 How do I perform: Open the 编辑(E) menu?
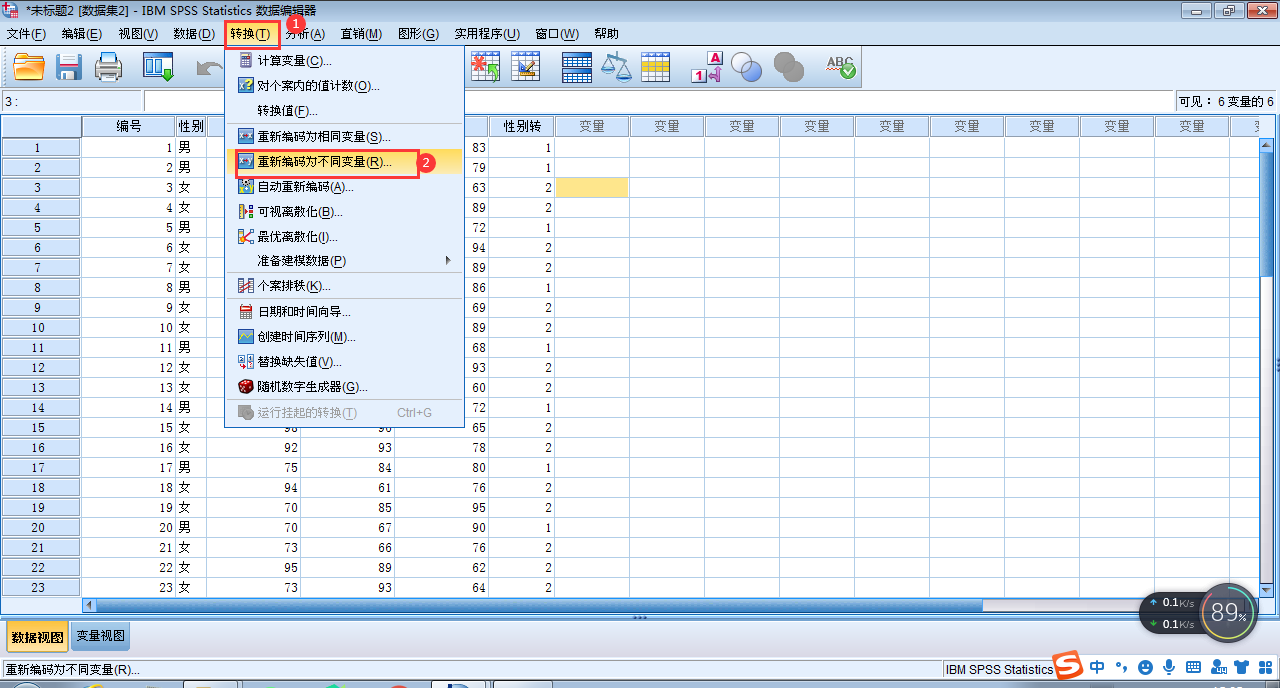pyautogui.click(x=81, y=33)
